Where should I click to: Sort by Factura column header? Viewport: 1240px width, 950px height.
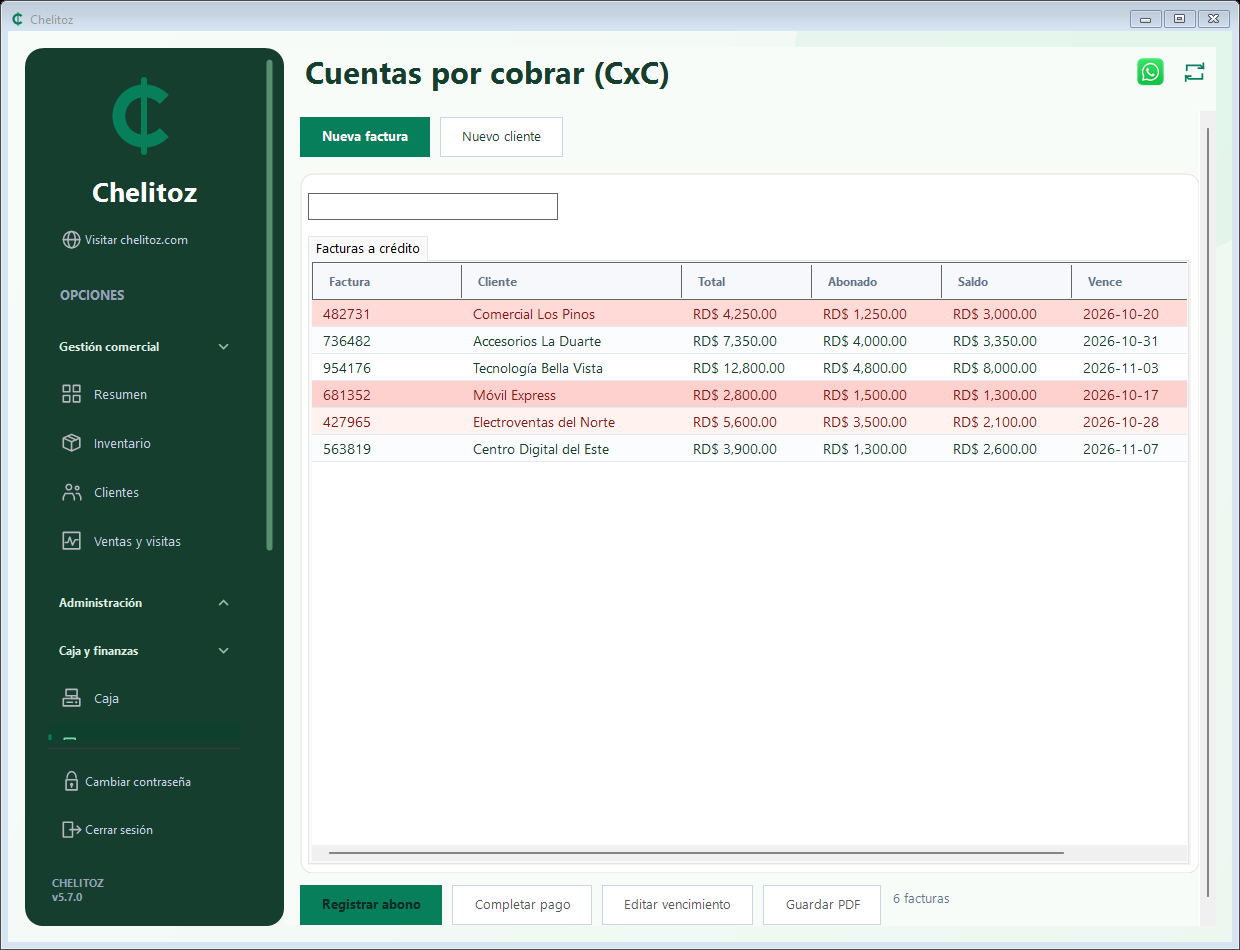pyautogui.click(x=387, y=282)
